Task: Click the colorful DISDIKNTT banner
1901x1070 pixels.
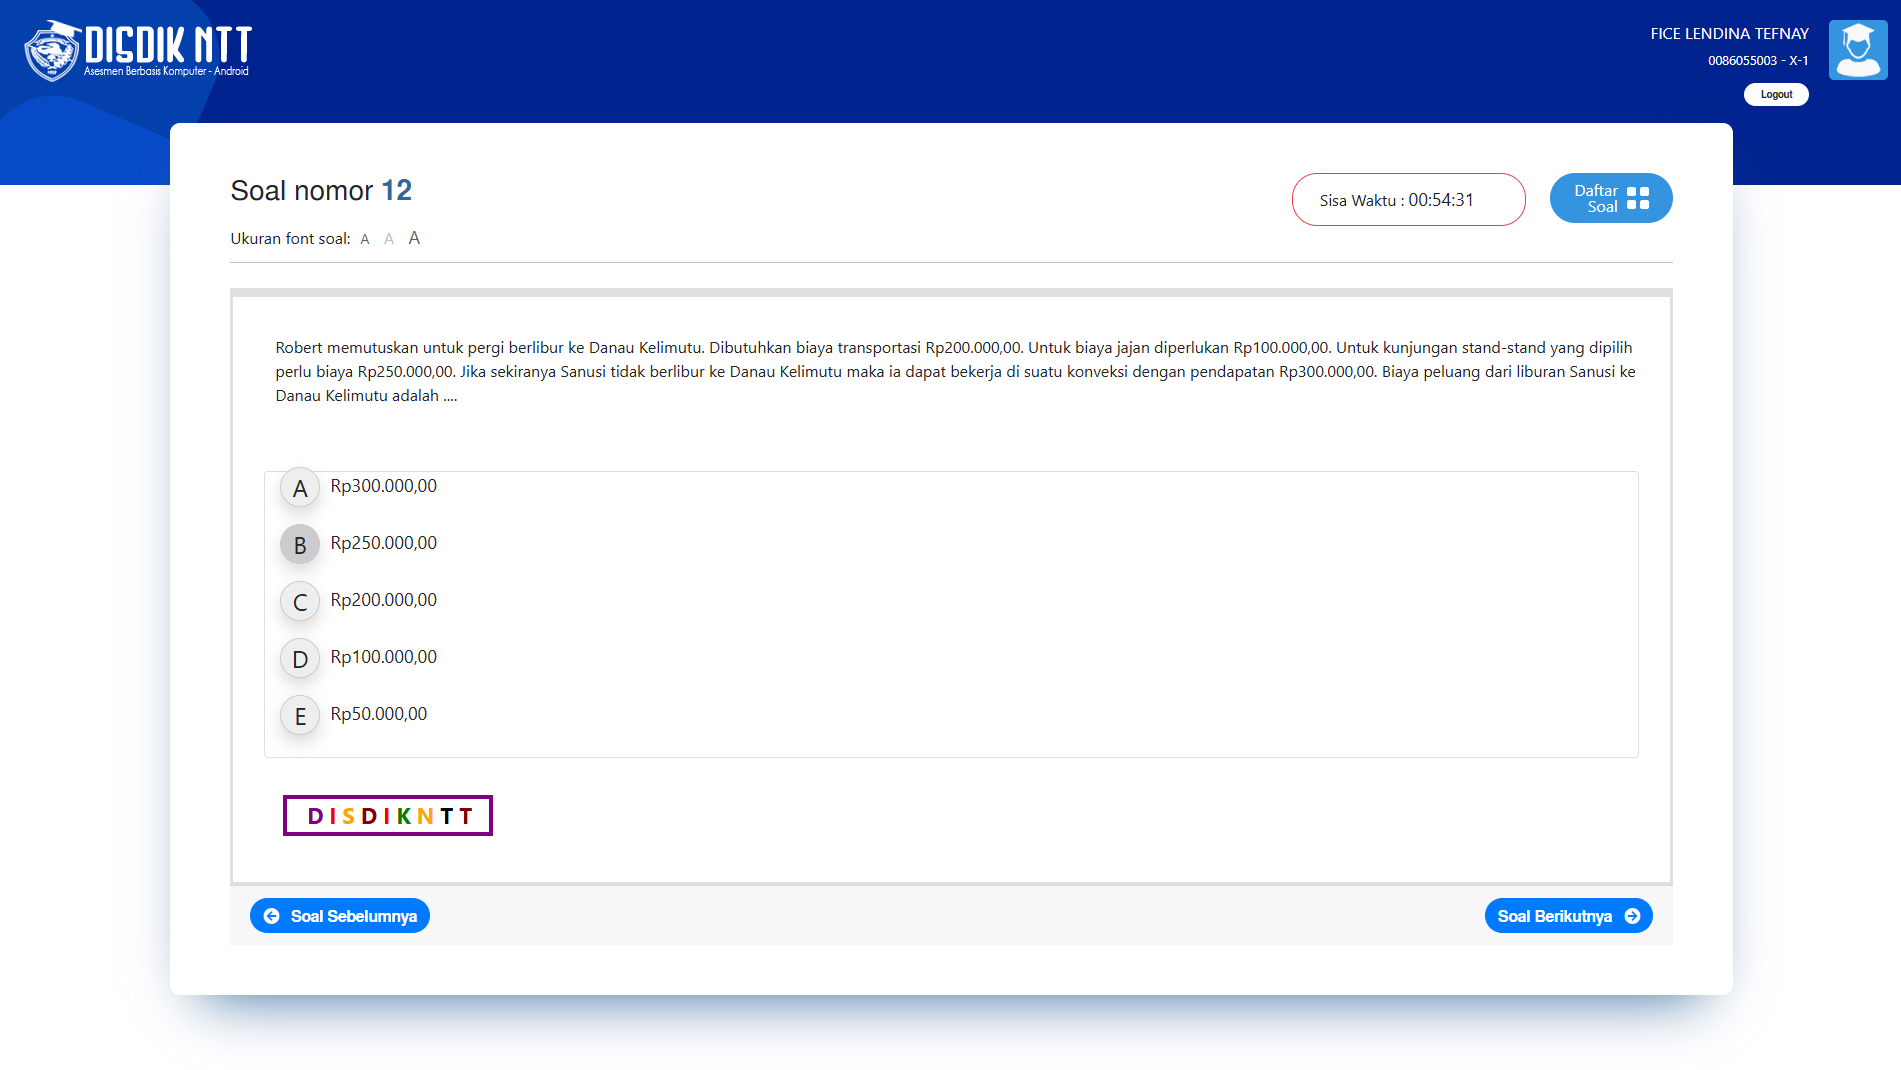Action: (388, 816)
